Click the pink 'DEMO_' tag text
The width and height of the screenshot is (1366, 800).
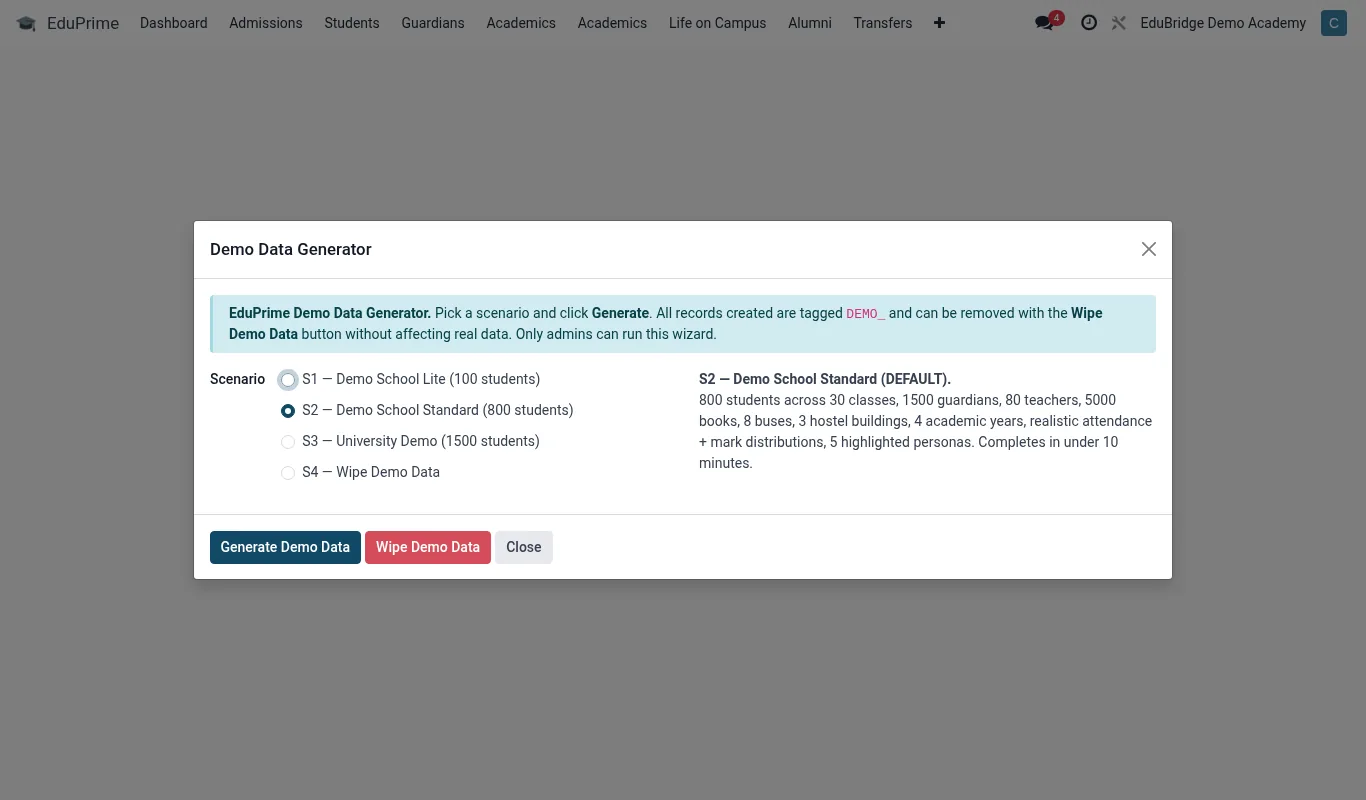pyautogui.click(x=866, y=313)
